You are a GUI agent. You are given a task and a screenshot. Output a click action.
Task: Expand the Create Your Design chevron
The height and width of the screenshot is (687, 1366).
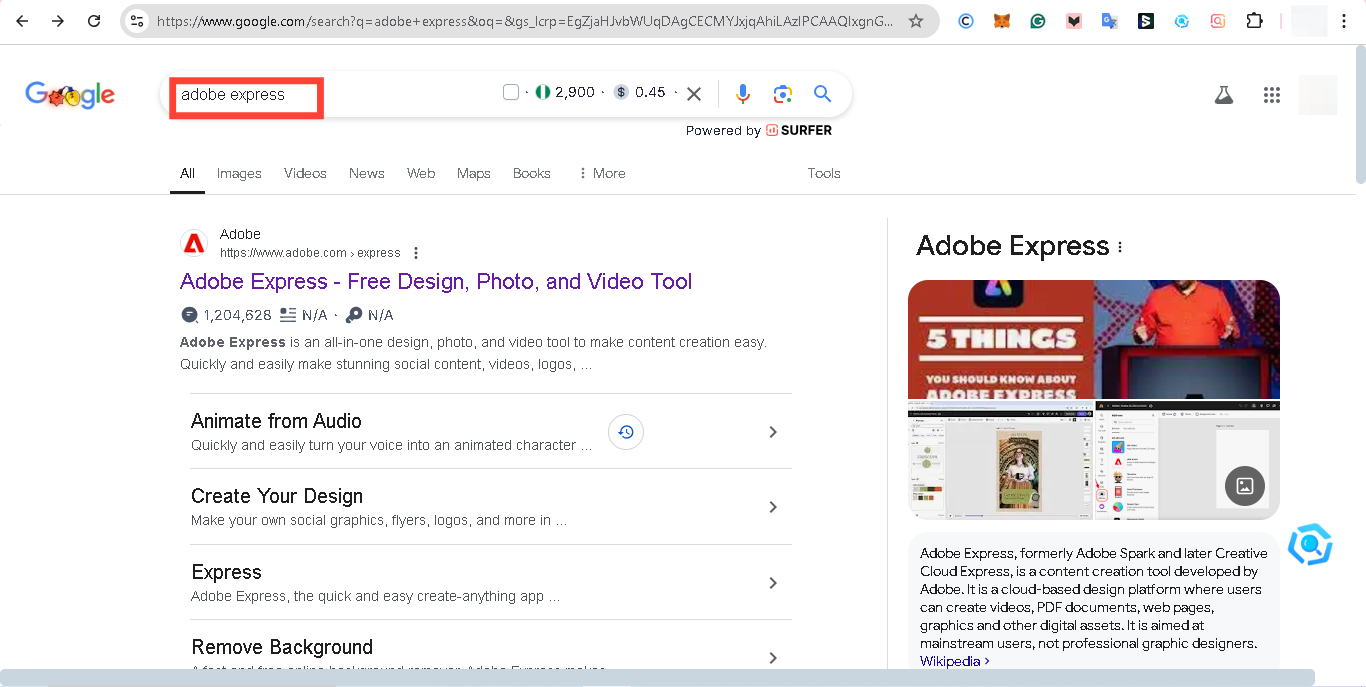772,507
